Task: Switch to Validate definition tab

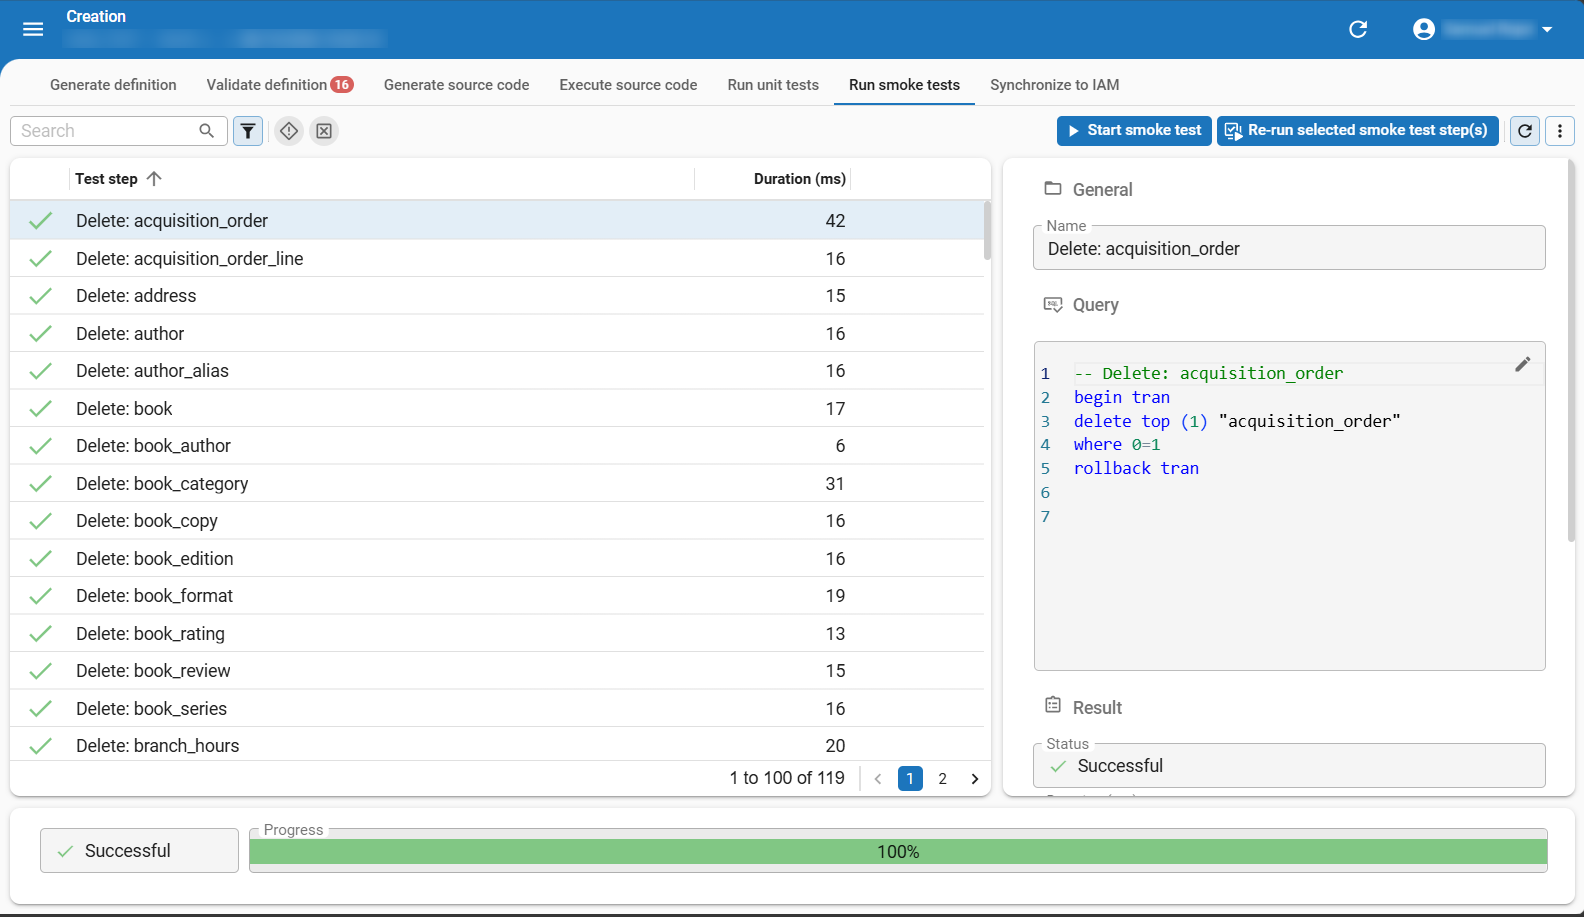Action: 279,85
